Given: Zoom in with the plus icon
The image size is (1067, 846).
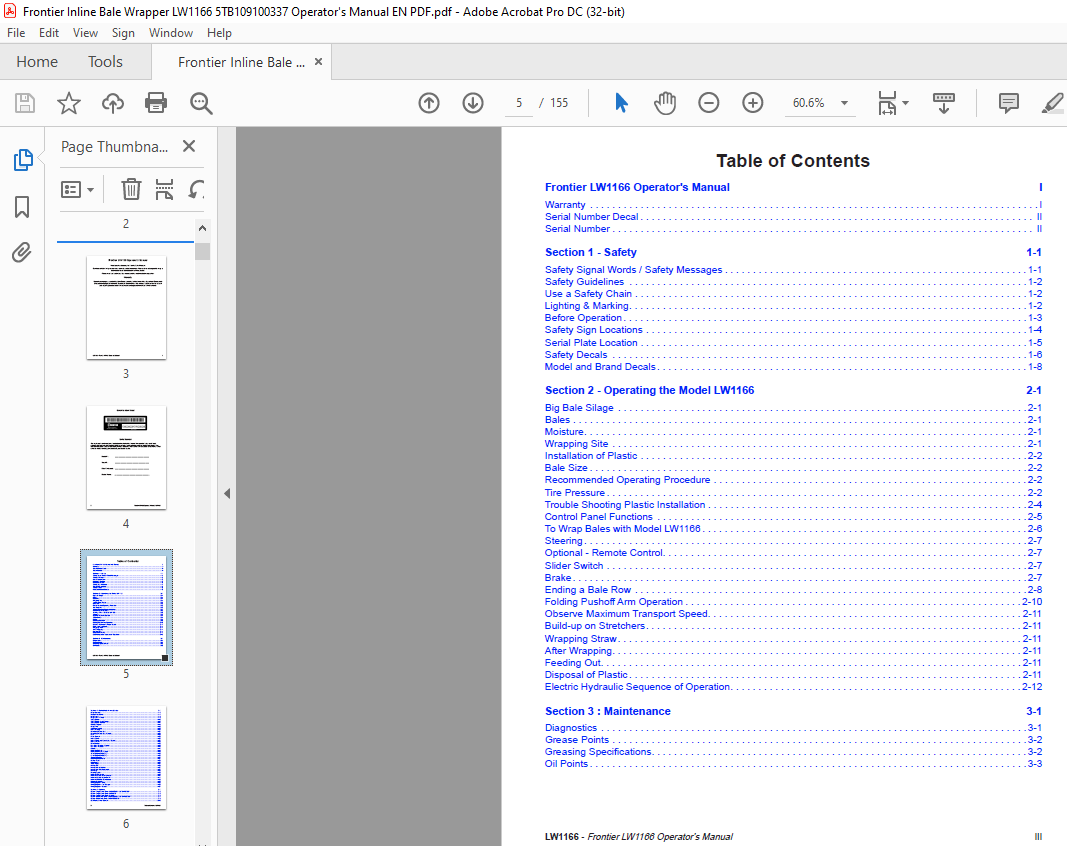Looking at the screenshot, I should pos(753,103).
